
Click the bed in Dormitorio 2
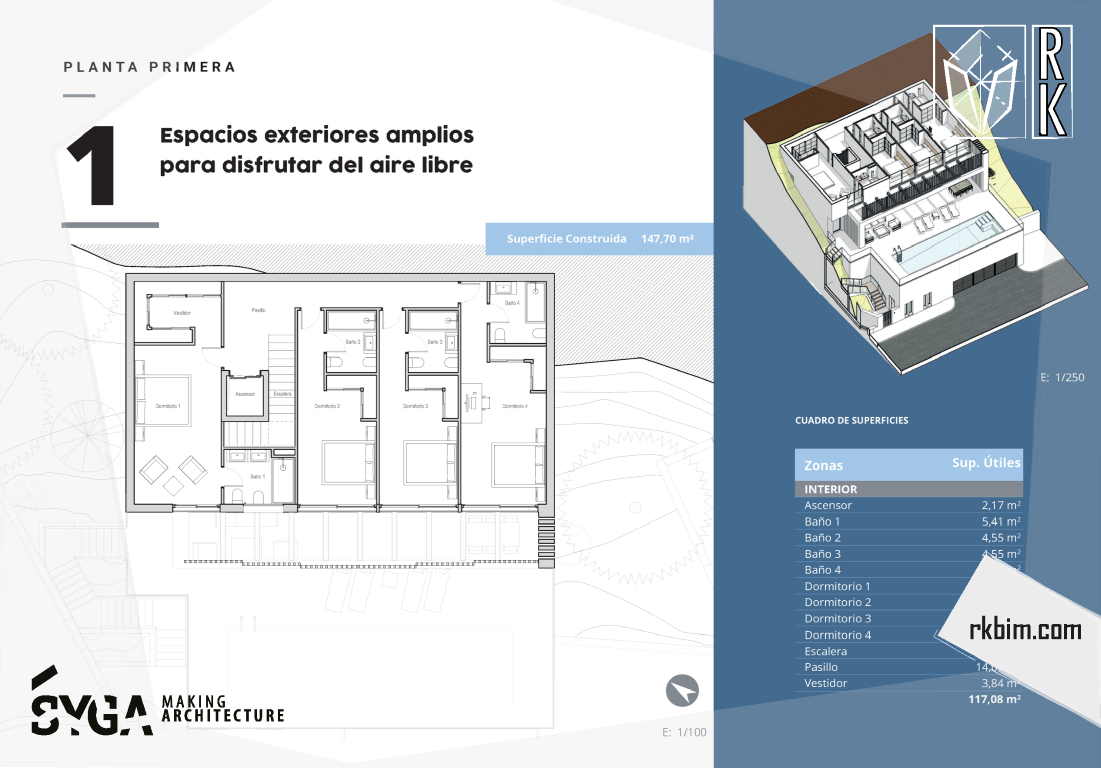(x=346, y=464)
